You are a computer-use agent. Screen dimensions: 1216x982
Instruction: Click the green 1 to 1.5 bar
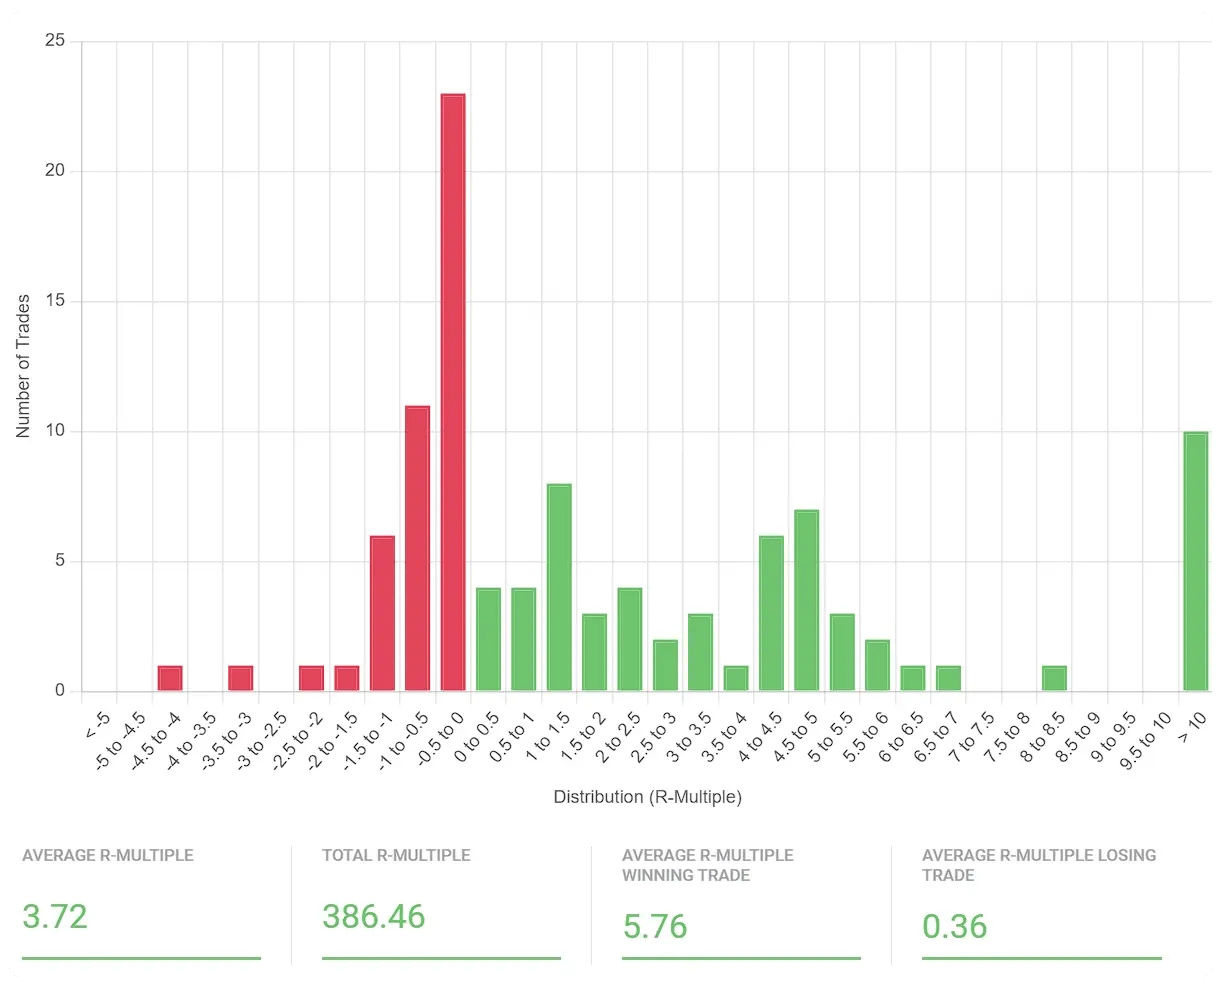559,587
